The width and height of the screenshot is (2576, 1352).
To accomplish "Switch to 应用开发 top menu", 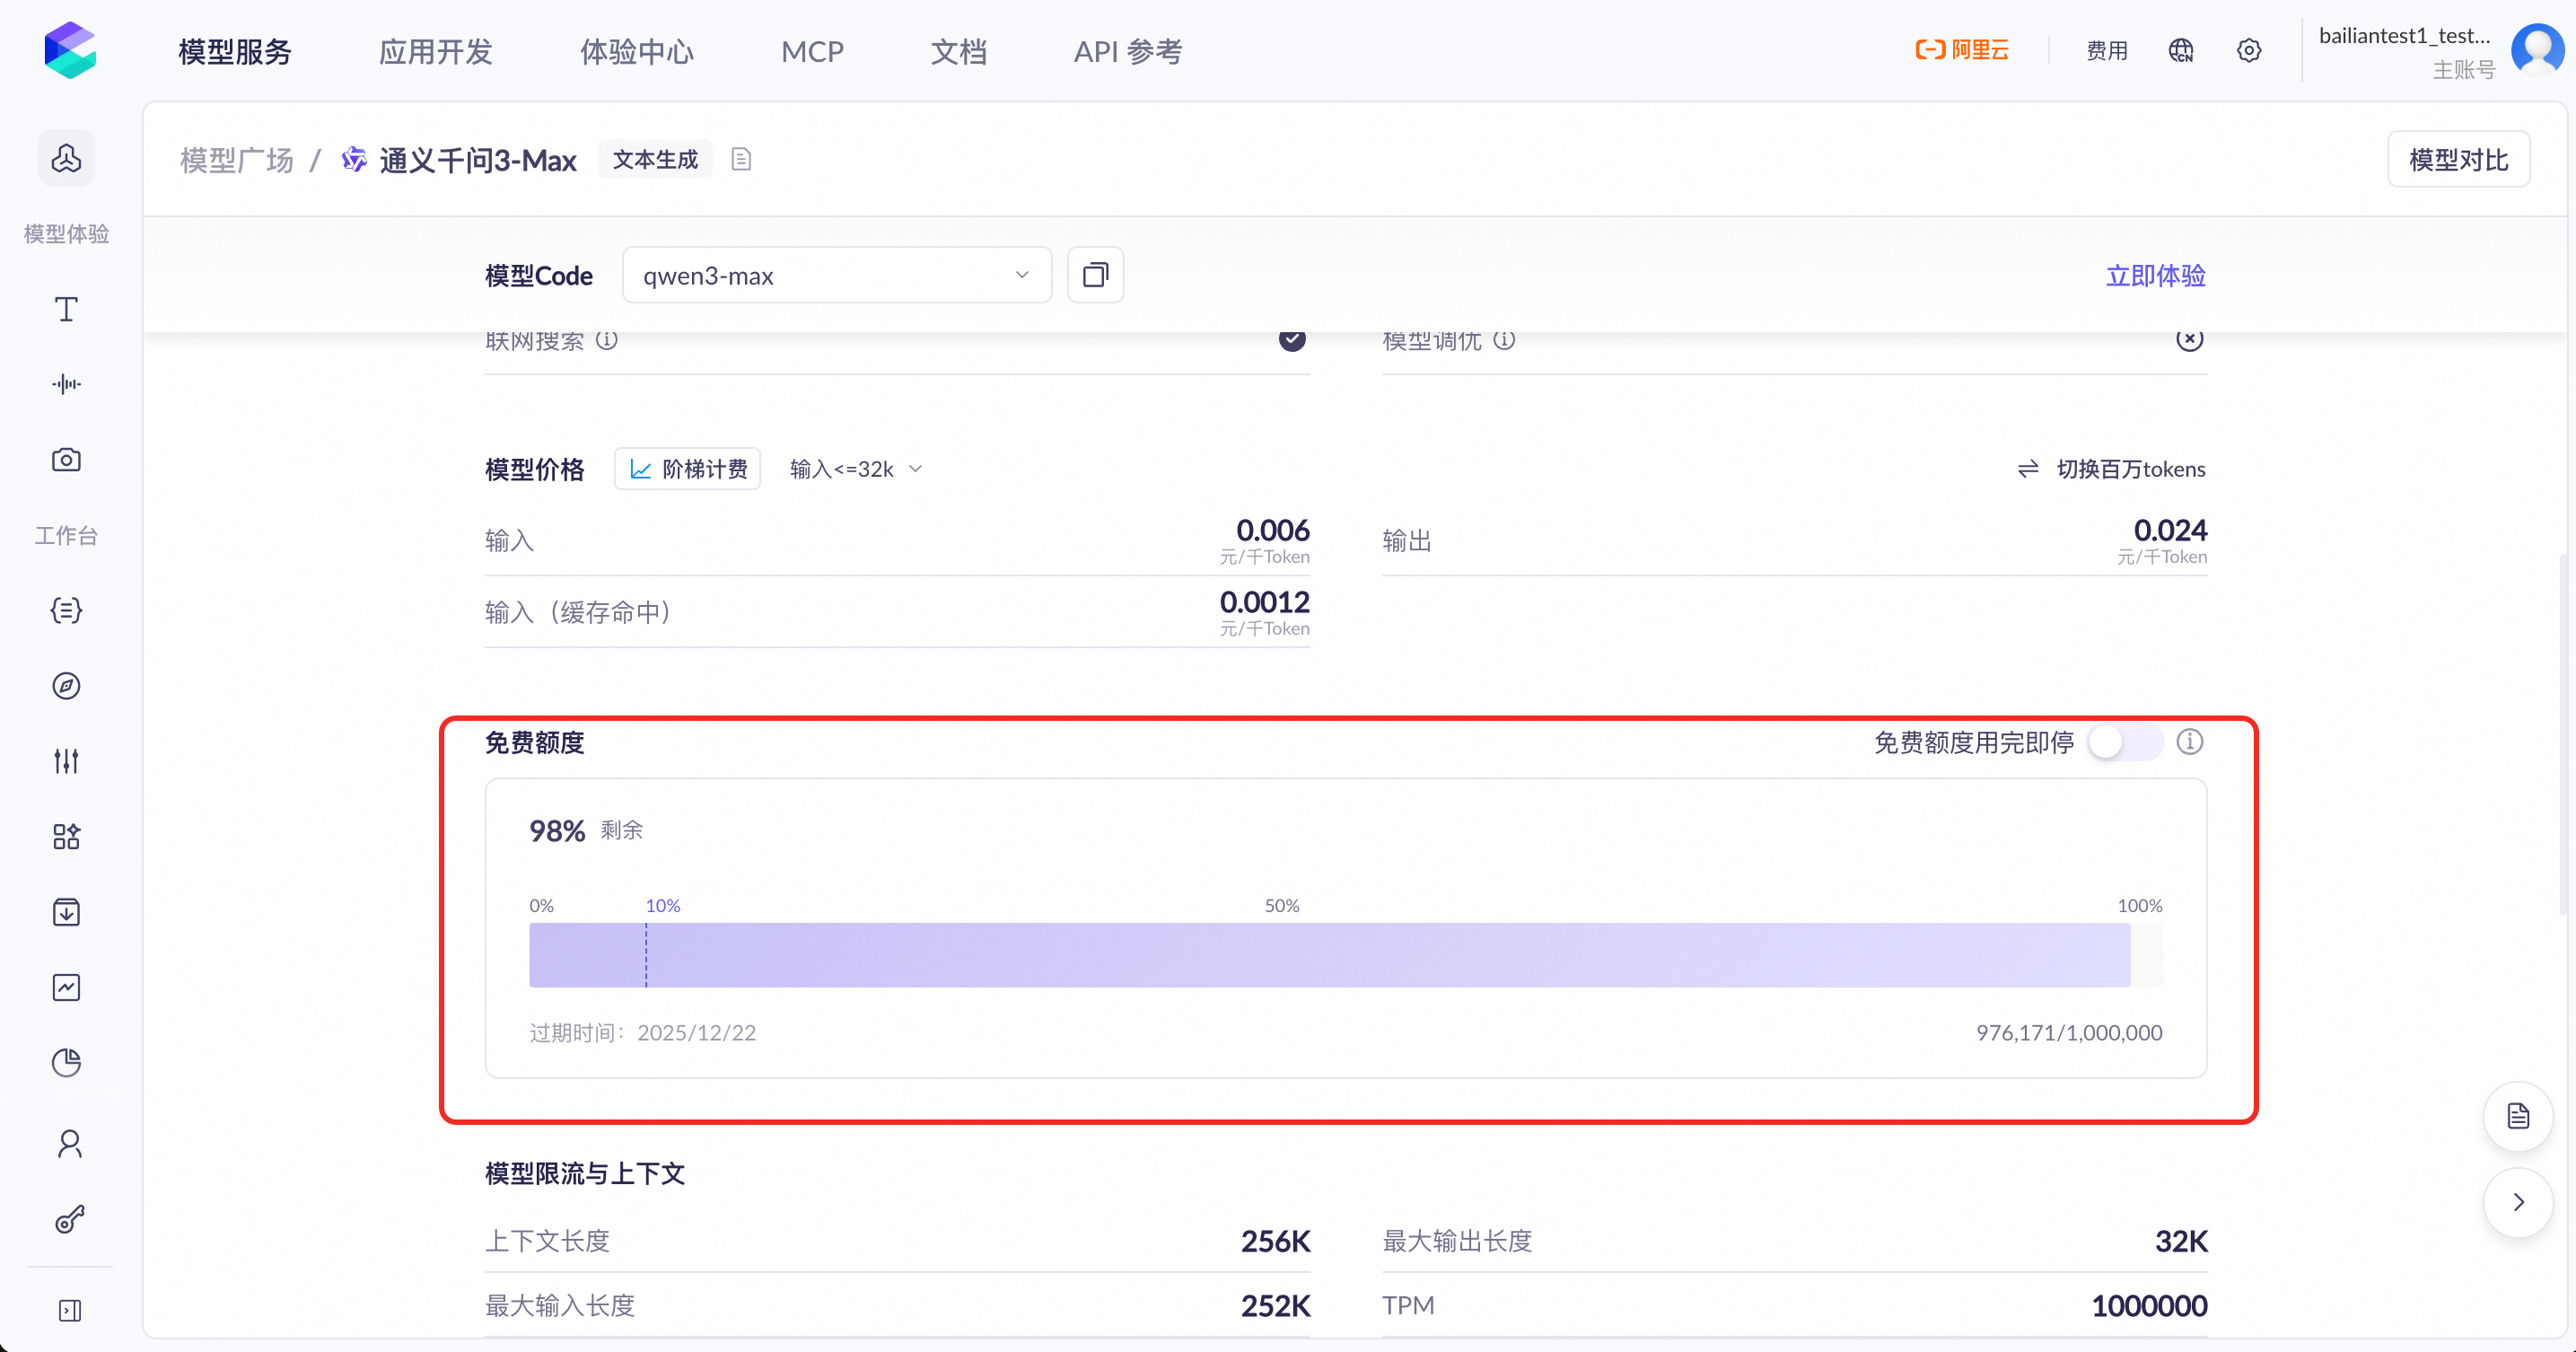I will 435,51.
